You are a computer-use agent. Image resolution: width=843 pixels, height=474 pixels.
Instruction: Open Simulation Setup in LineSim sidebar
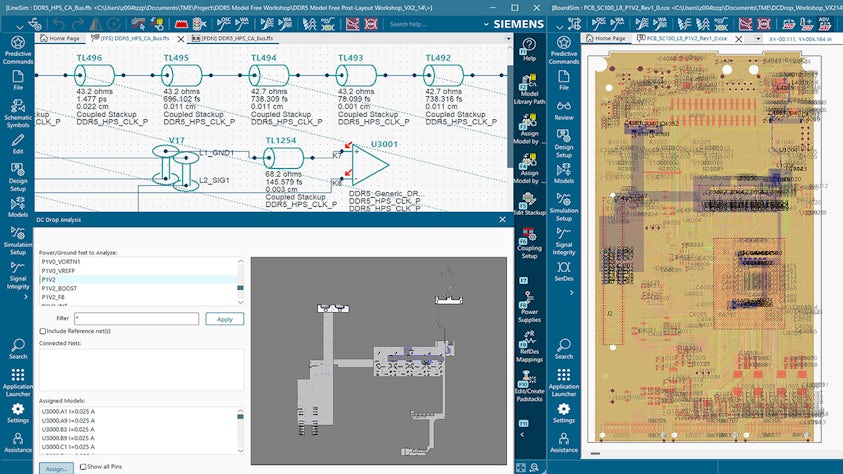18,241
